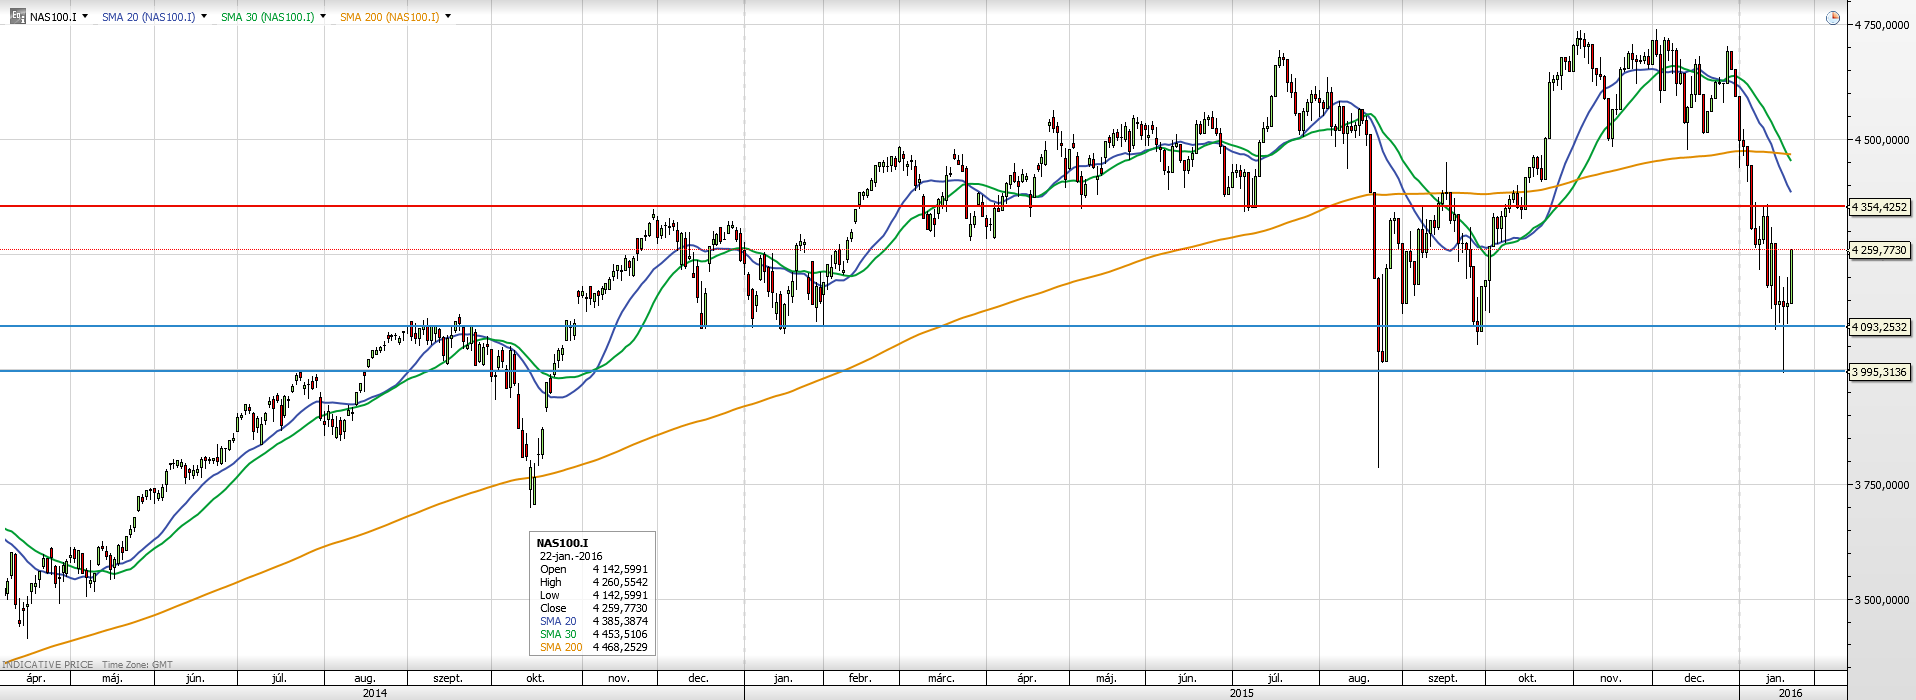Click the 3 995,3136 blue level tag

tap(1880, 372)
